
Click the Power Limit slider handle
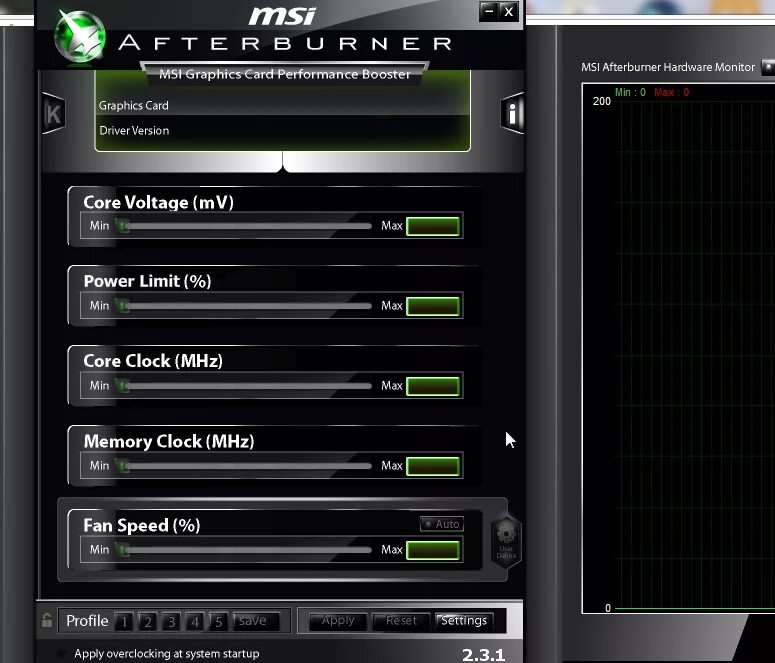(x=123, y=306)
